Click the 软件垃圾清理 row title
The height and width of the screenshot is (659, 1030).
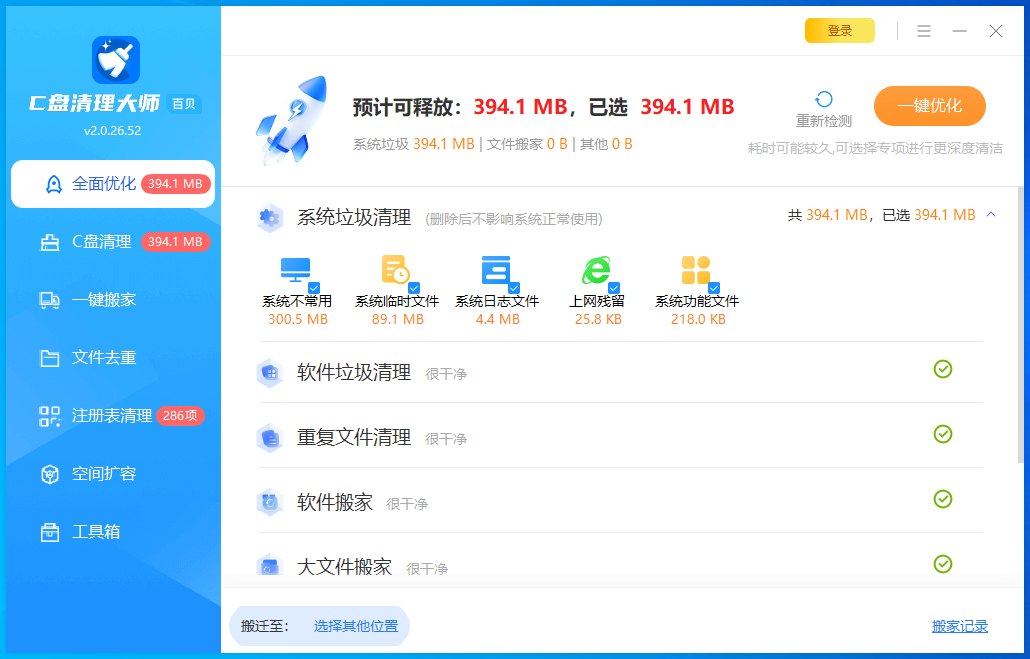point(354,373)
